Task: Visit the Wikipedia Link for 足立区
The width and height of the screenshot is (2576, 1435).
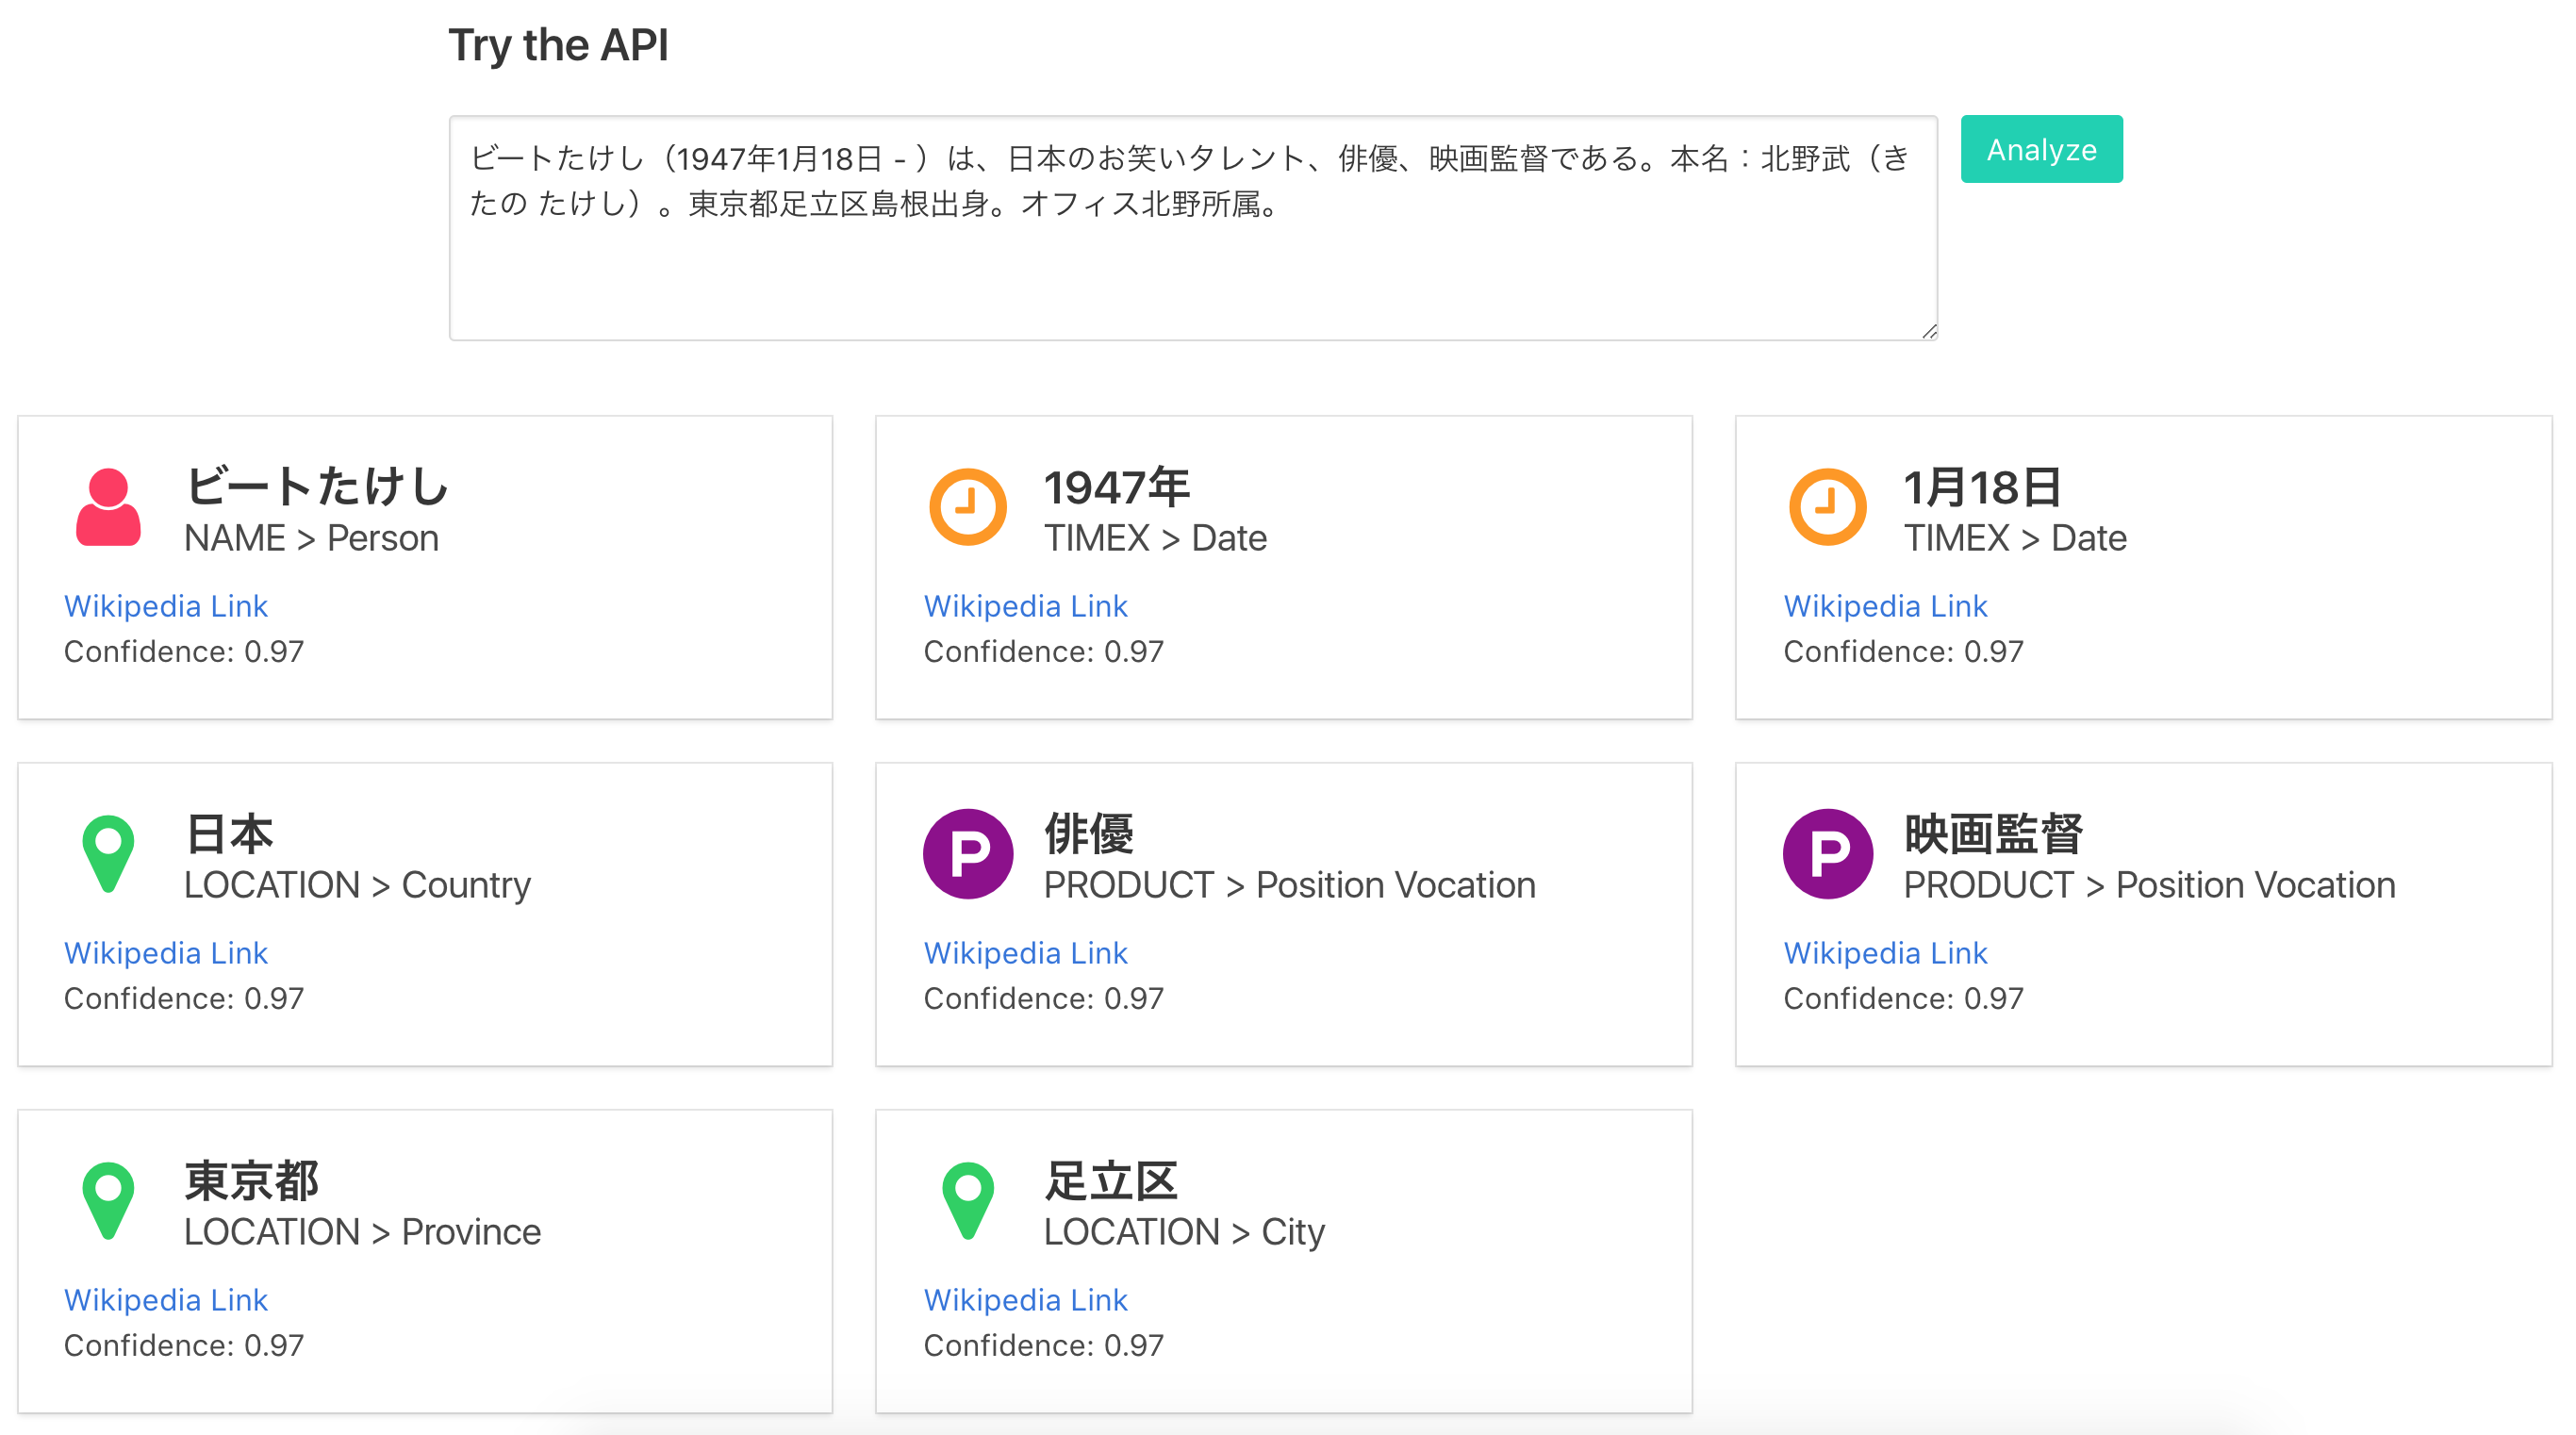Action: pos(1025,1300)
